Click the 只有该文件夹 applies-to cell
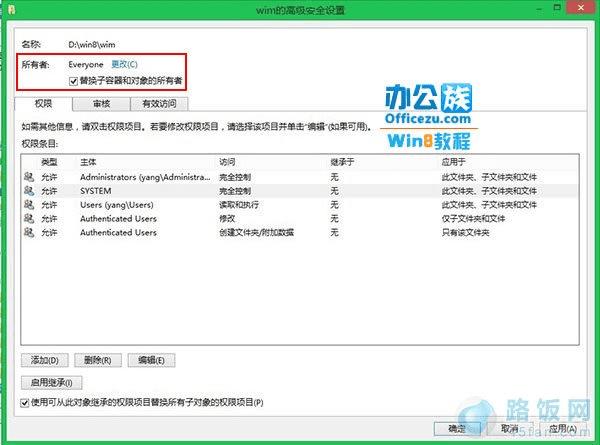 465,232
